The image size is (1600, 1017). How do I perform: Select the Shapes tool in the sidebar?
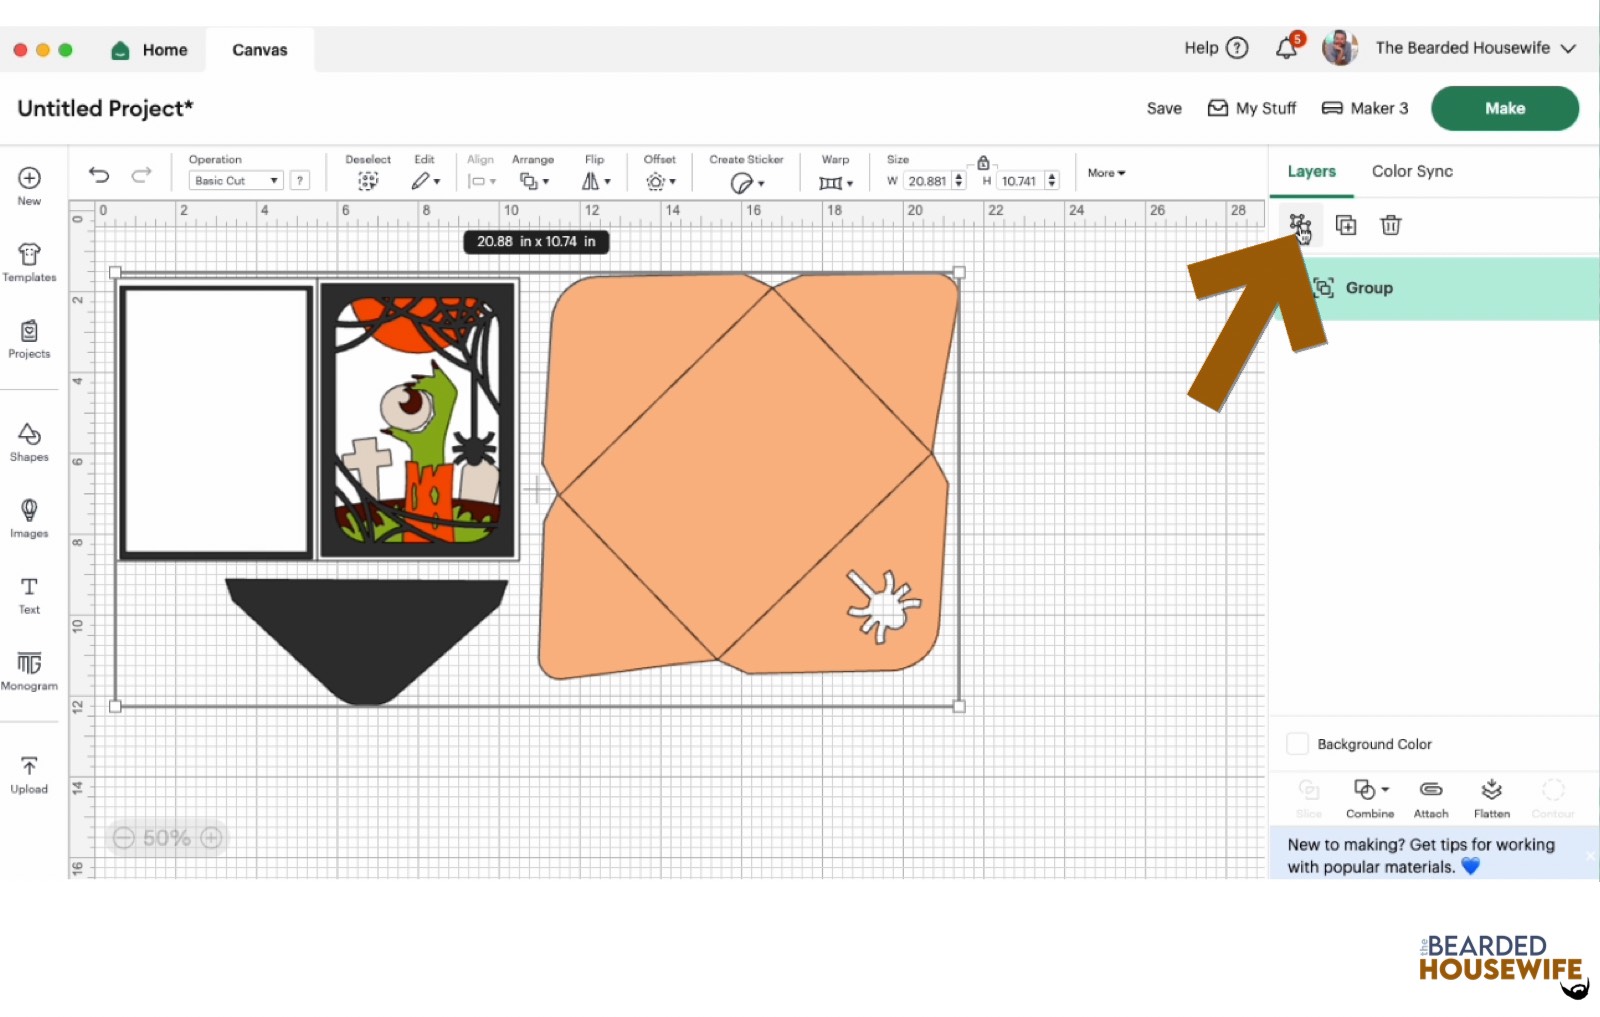point(29,440)
